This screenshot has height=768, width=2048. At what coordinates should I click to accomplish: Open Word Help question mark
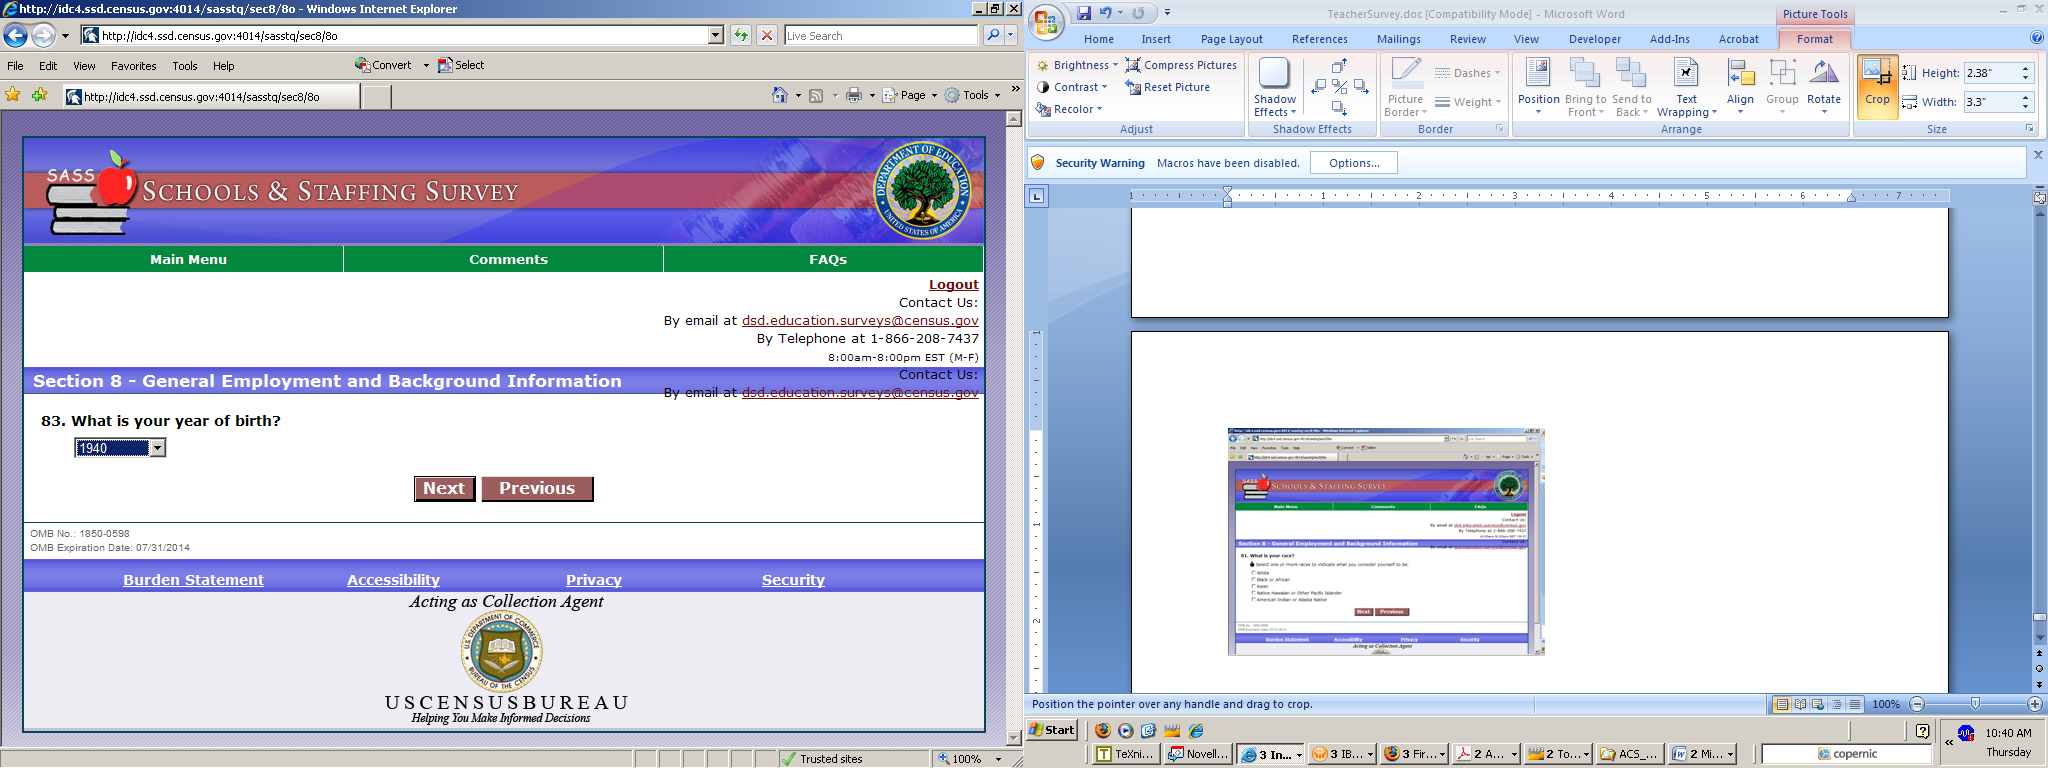2037,38
